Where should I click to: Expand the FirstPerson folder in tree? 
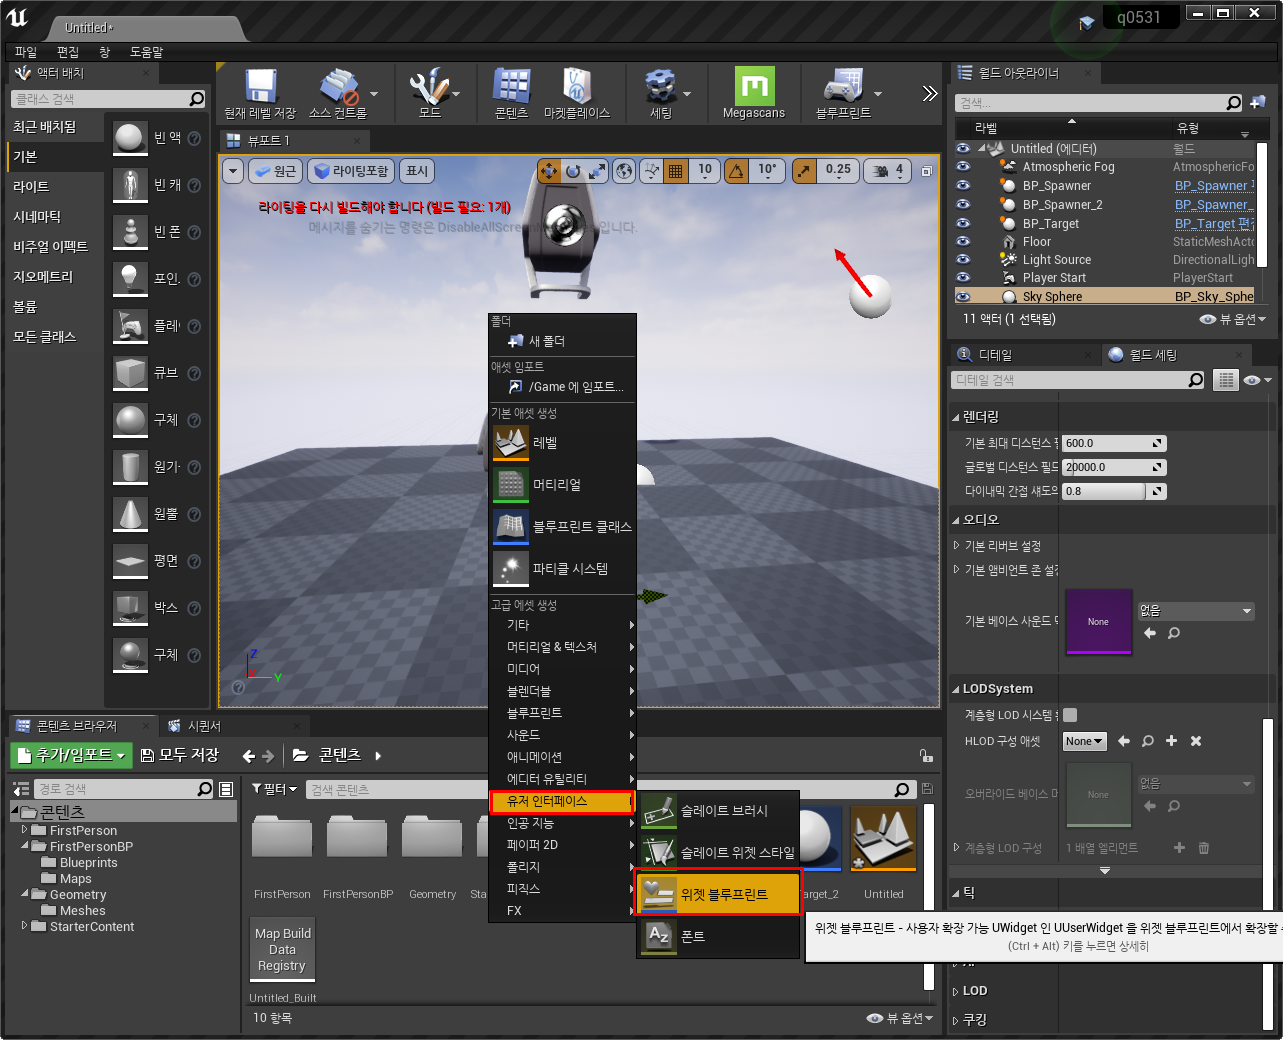tap(24, 829)
